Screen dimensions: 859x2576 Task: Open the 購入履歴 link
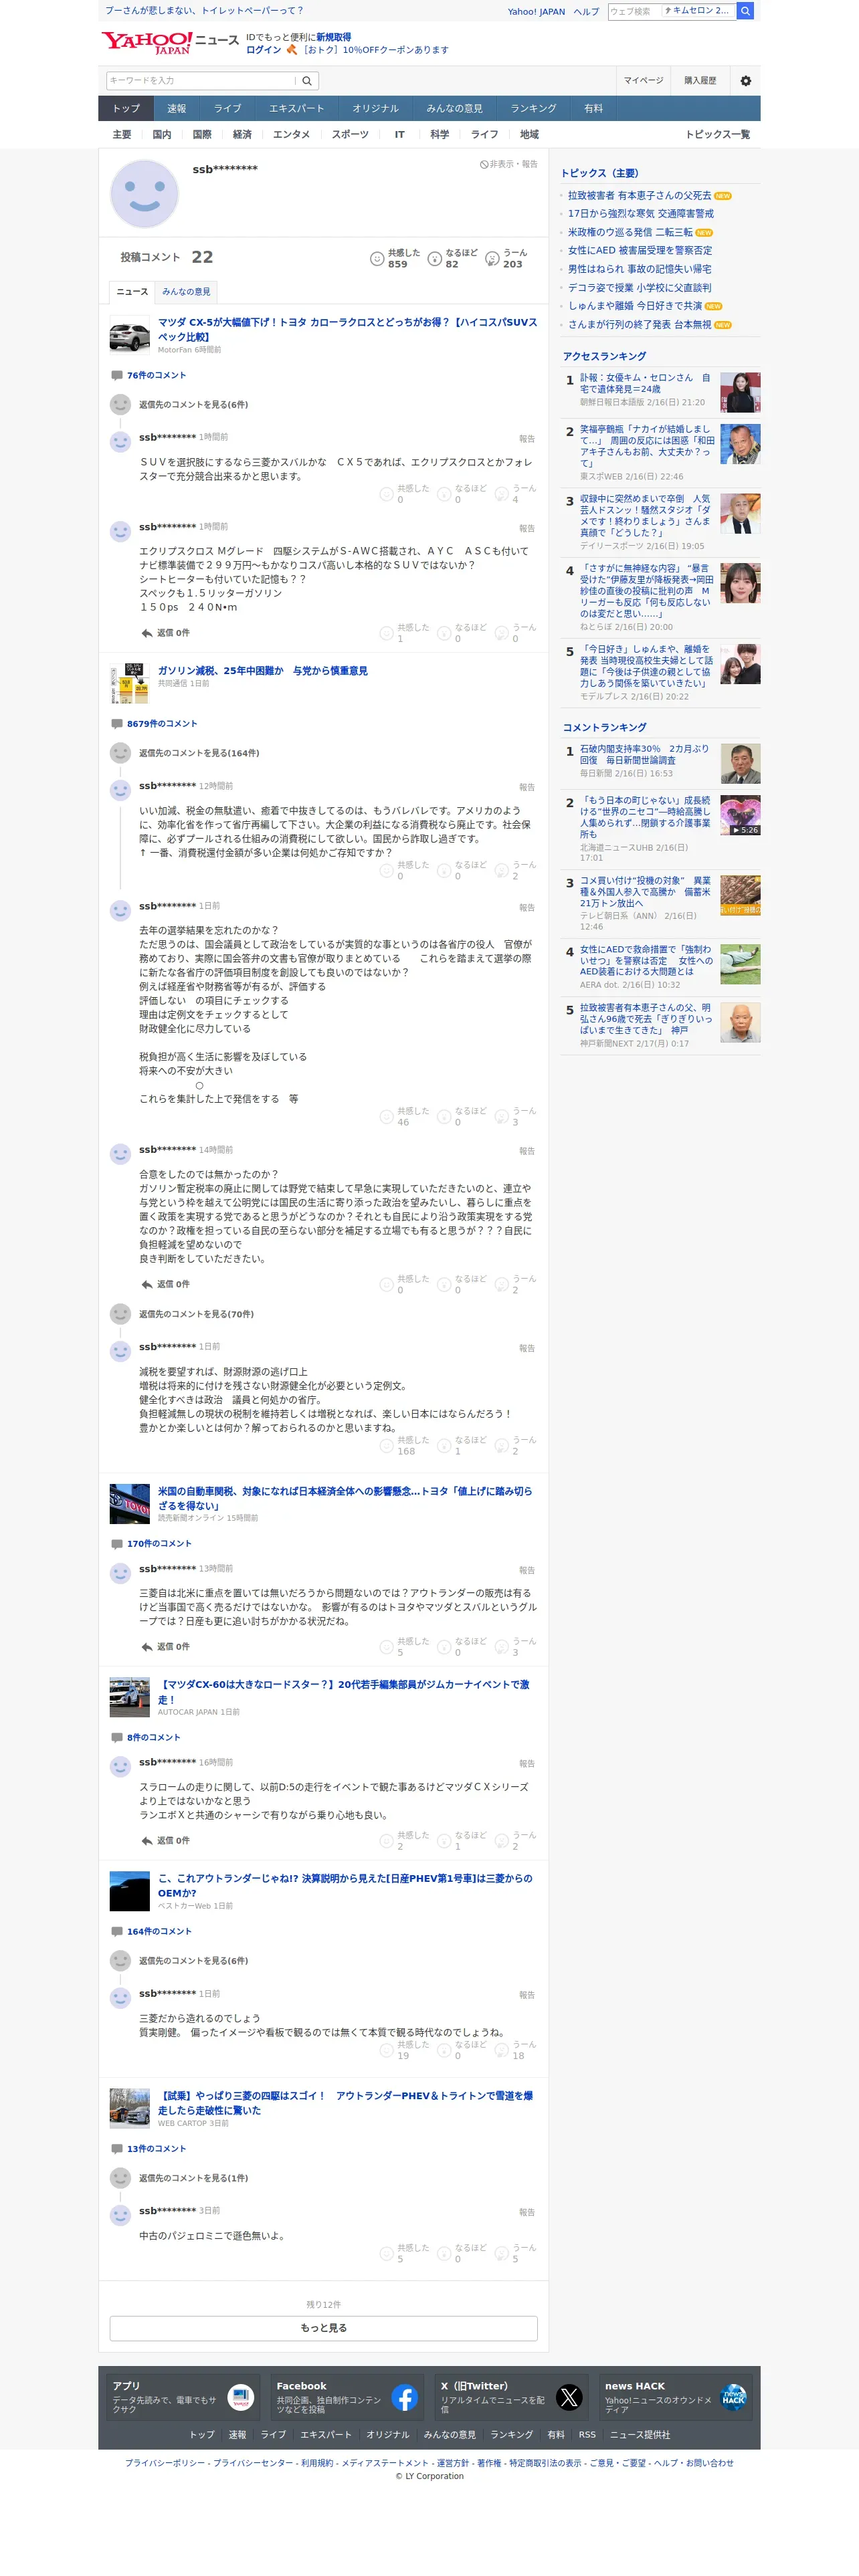coord(700,81)
